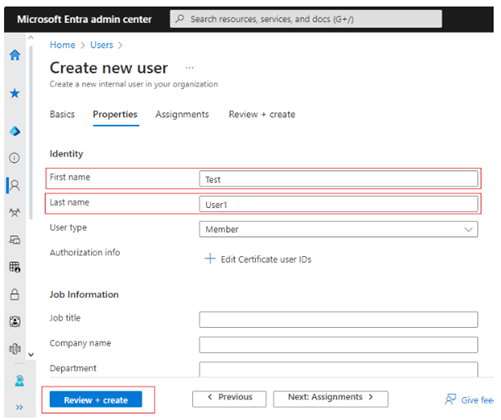Open the Devices icon in sidebar
The image size is (501, 420).
tap(15, 239)
